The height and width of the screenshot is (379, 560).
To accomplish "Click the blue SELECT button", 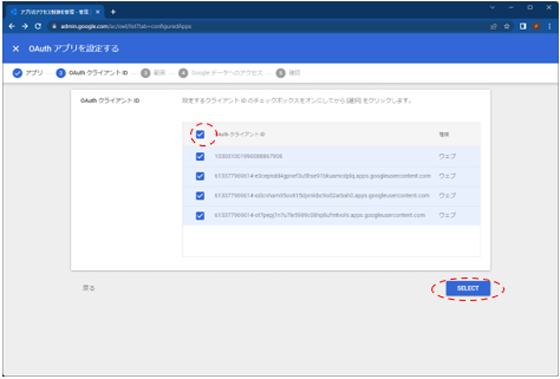I will tap(468, 288).
